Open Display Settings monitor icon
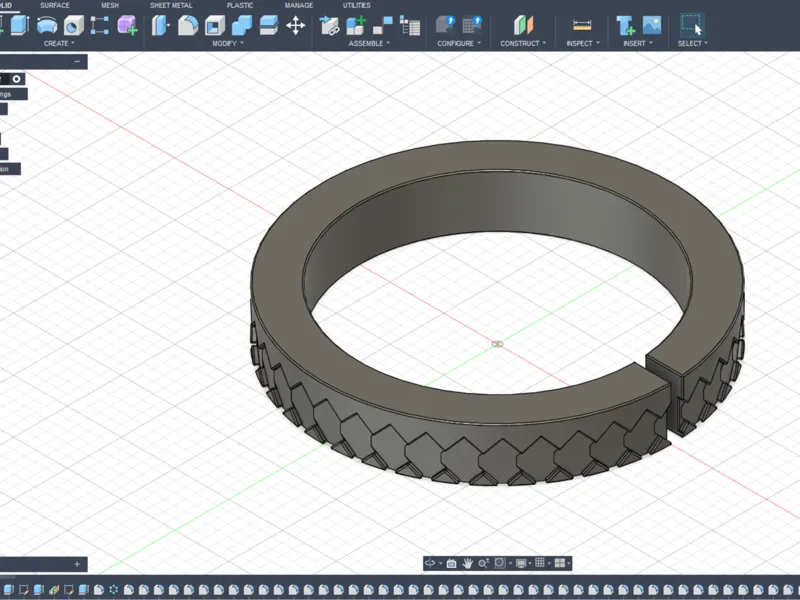 pyautogui.click(x=521, y=563)
